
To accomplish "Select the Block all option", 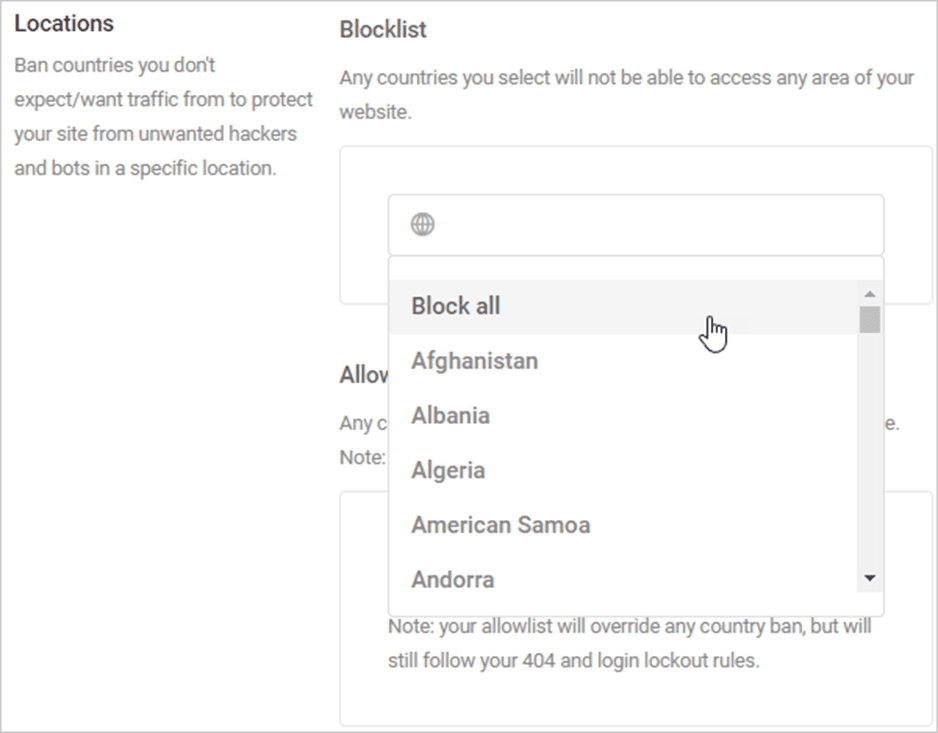I will [623, 306].
